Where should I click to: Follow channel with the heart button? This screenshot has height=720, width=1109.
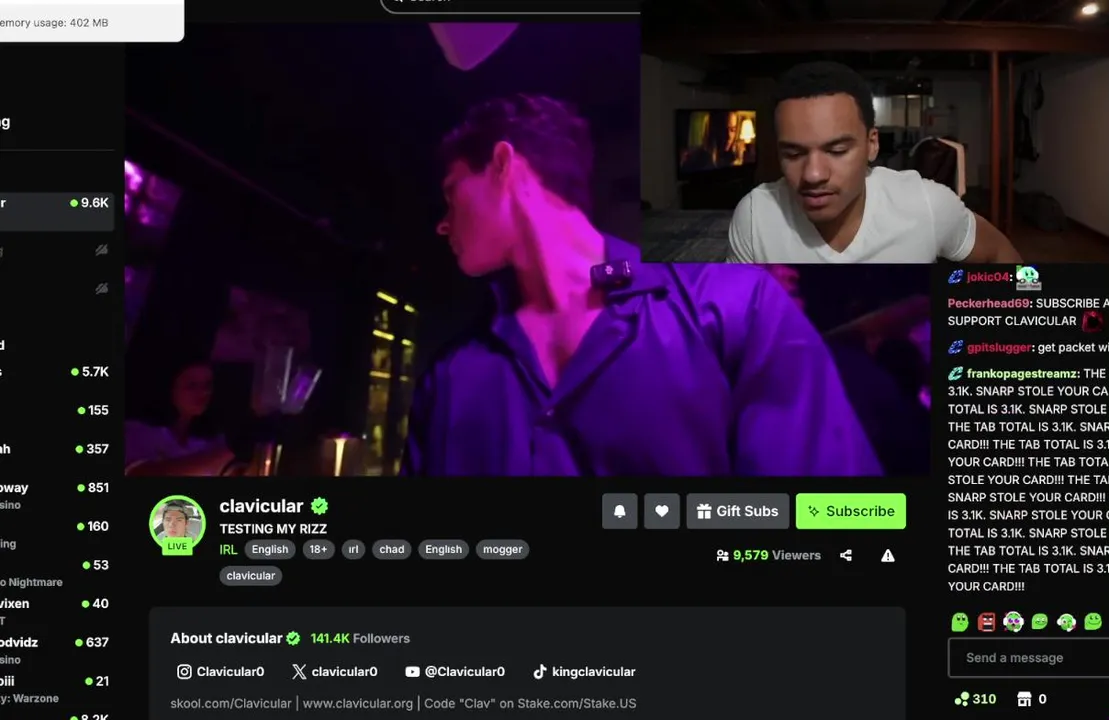pos(661,511)
